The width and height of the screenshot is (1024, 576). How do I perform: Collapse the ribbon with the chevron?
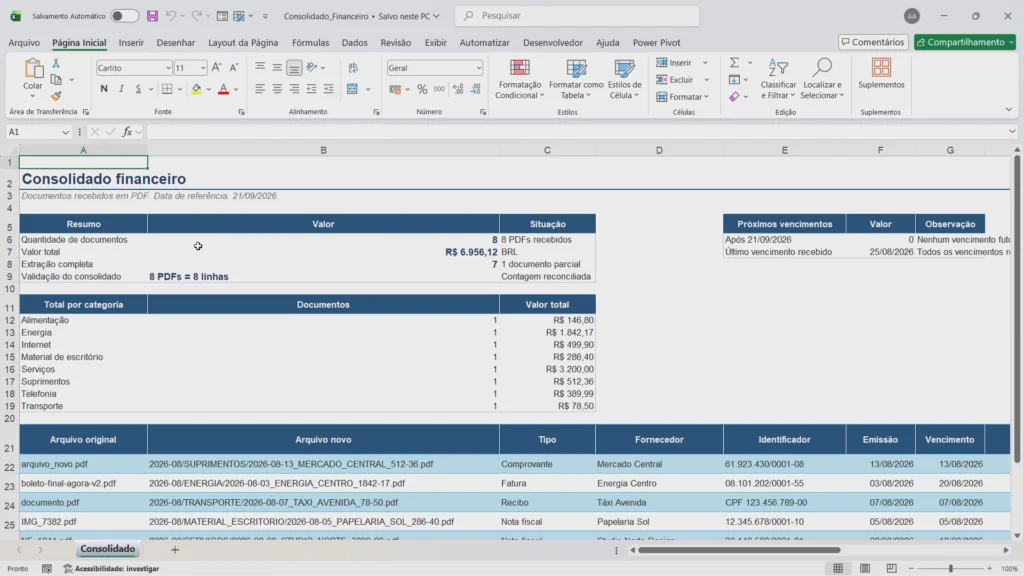pos(1009,110)
